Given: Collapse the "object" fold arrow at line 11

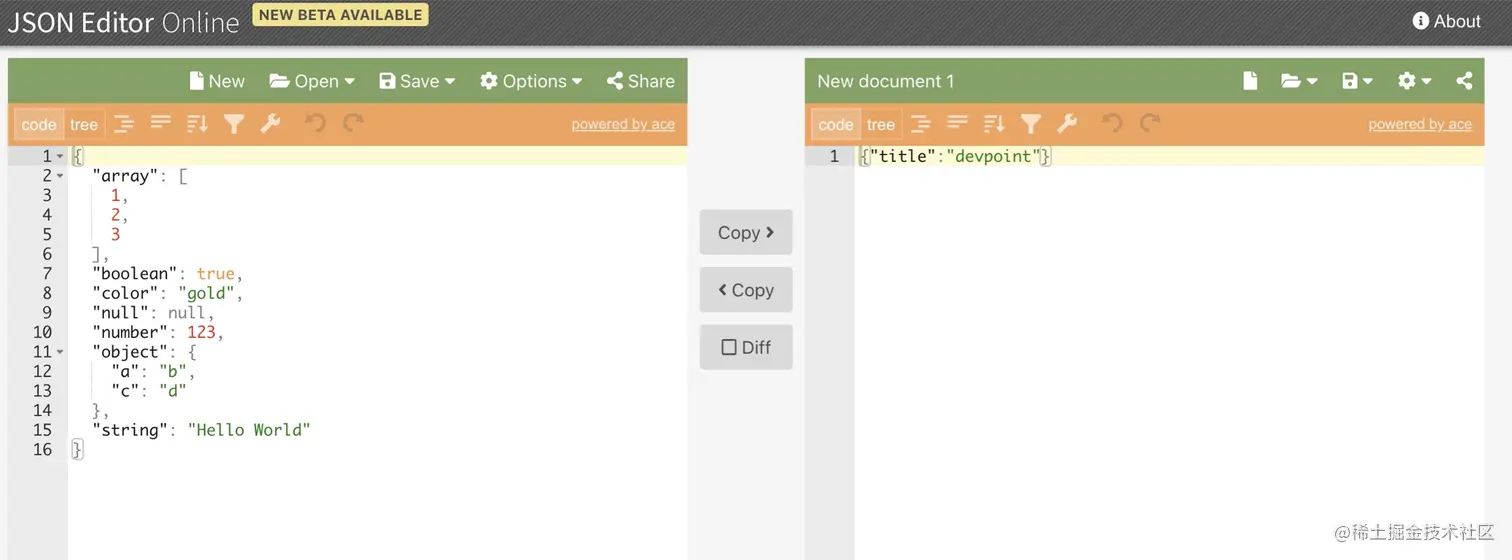Looking at the screenshot, I should 60,352.
